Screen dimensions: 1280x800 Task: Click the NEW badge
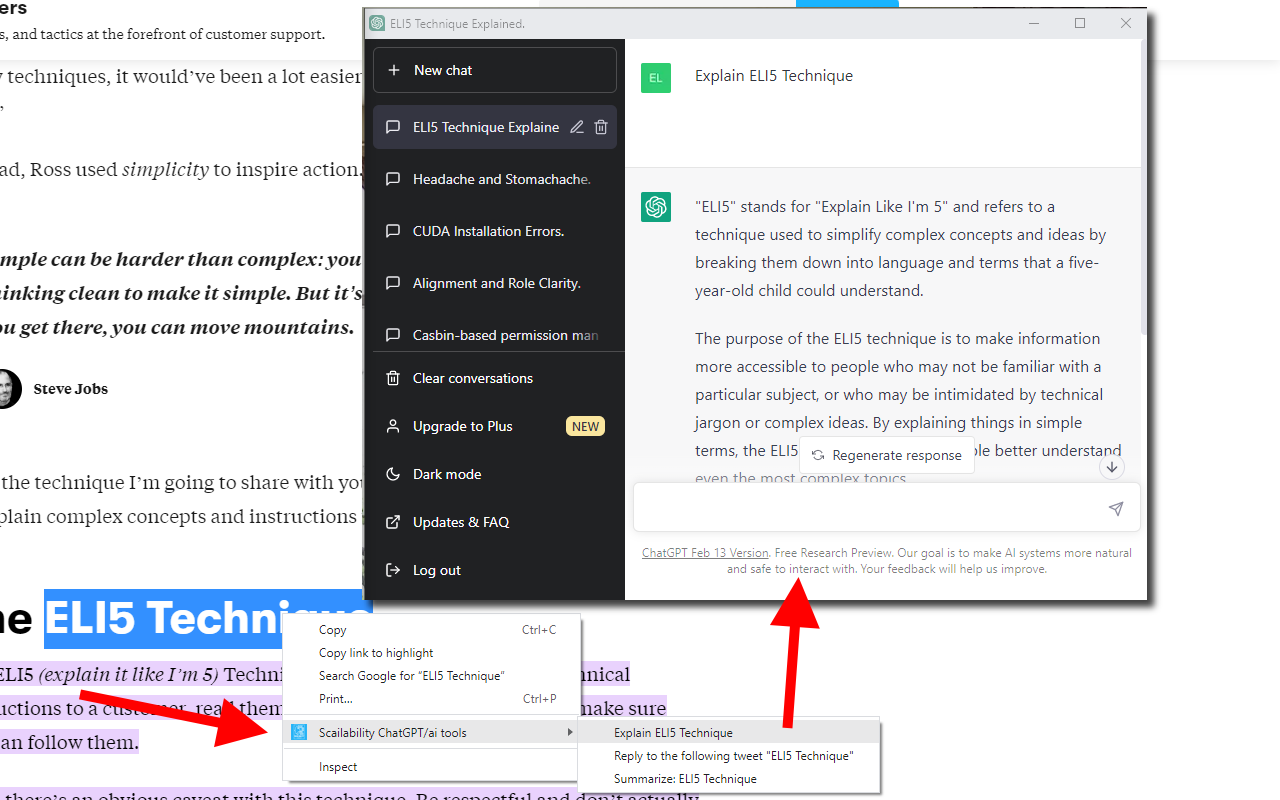point(586,426)
